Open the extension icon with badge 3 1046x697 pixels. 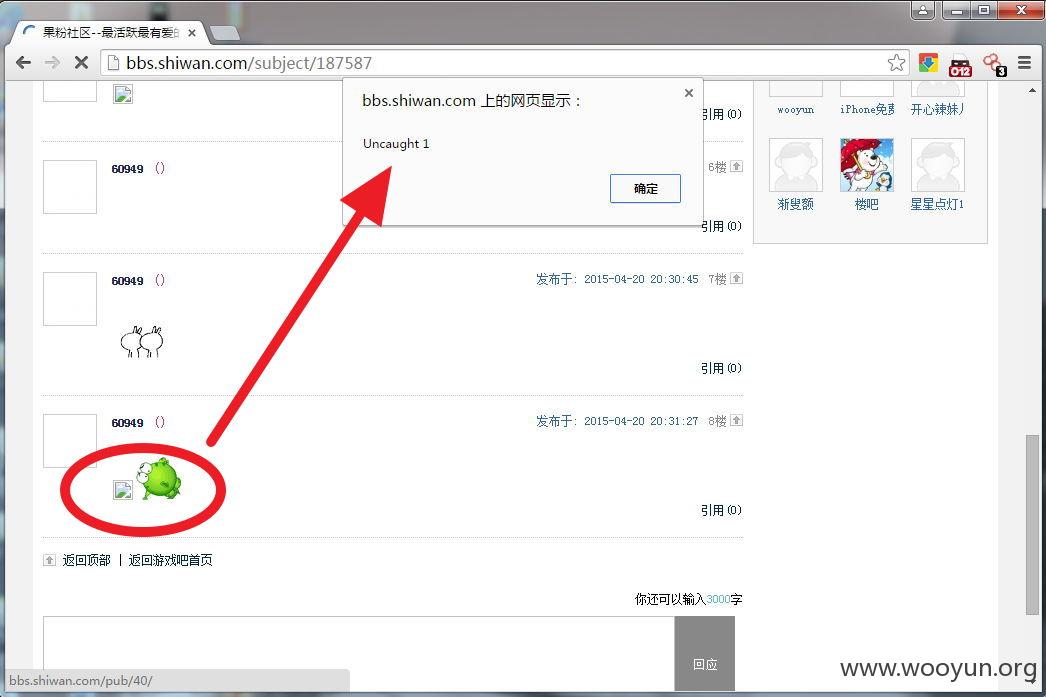point(994,65)
